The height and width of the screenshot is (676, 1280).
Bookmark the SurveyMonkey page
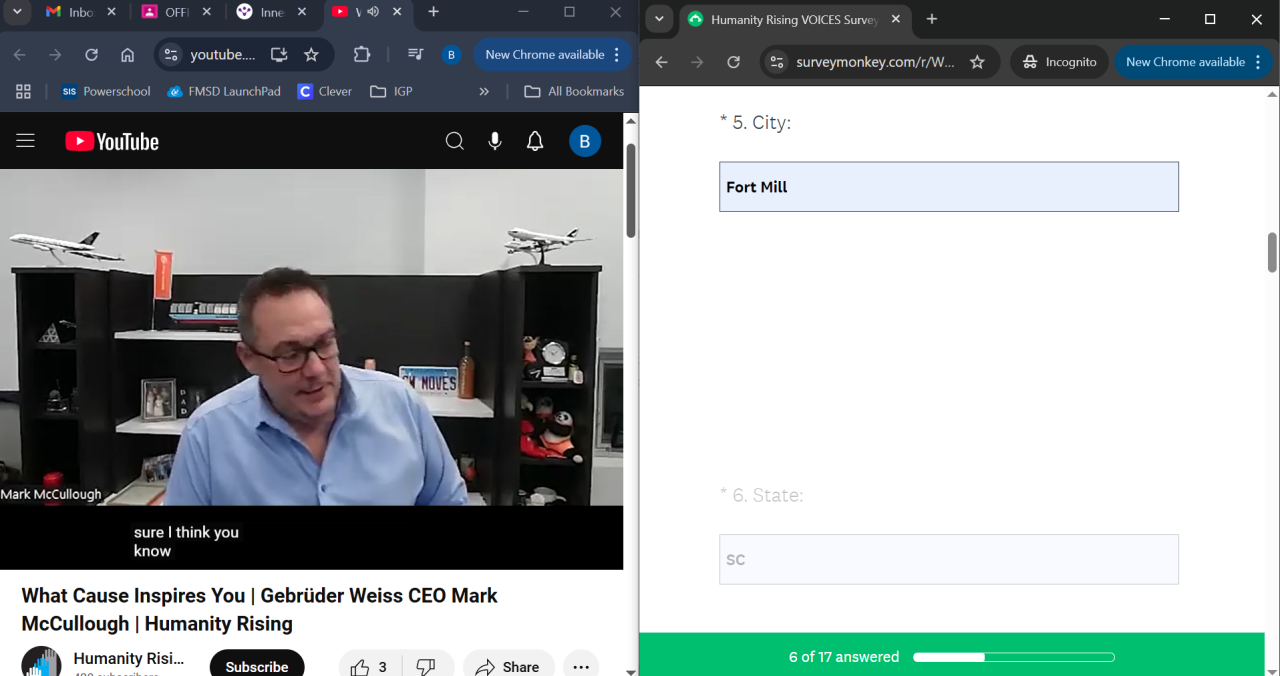point(977,62)
